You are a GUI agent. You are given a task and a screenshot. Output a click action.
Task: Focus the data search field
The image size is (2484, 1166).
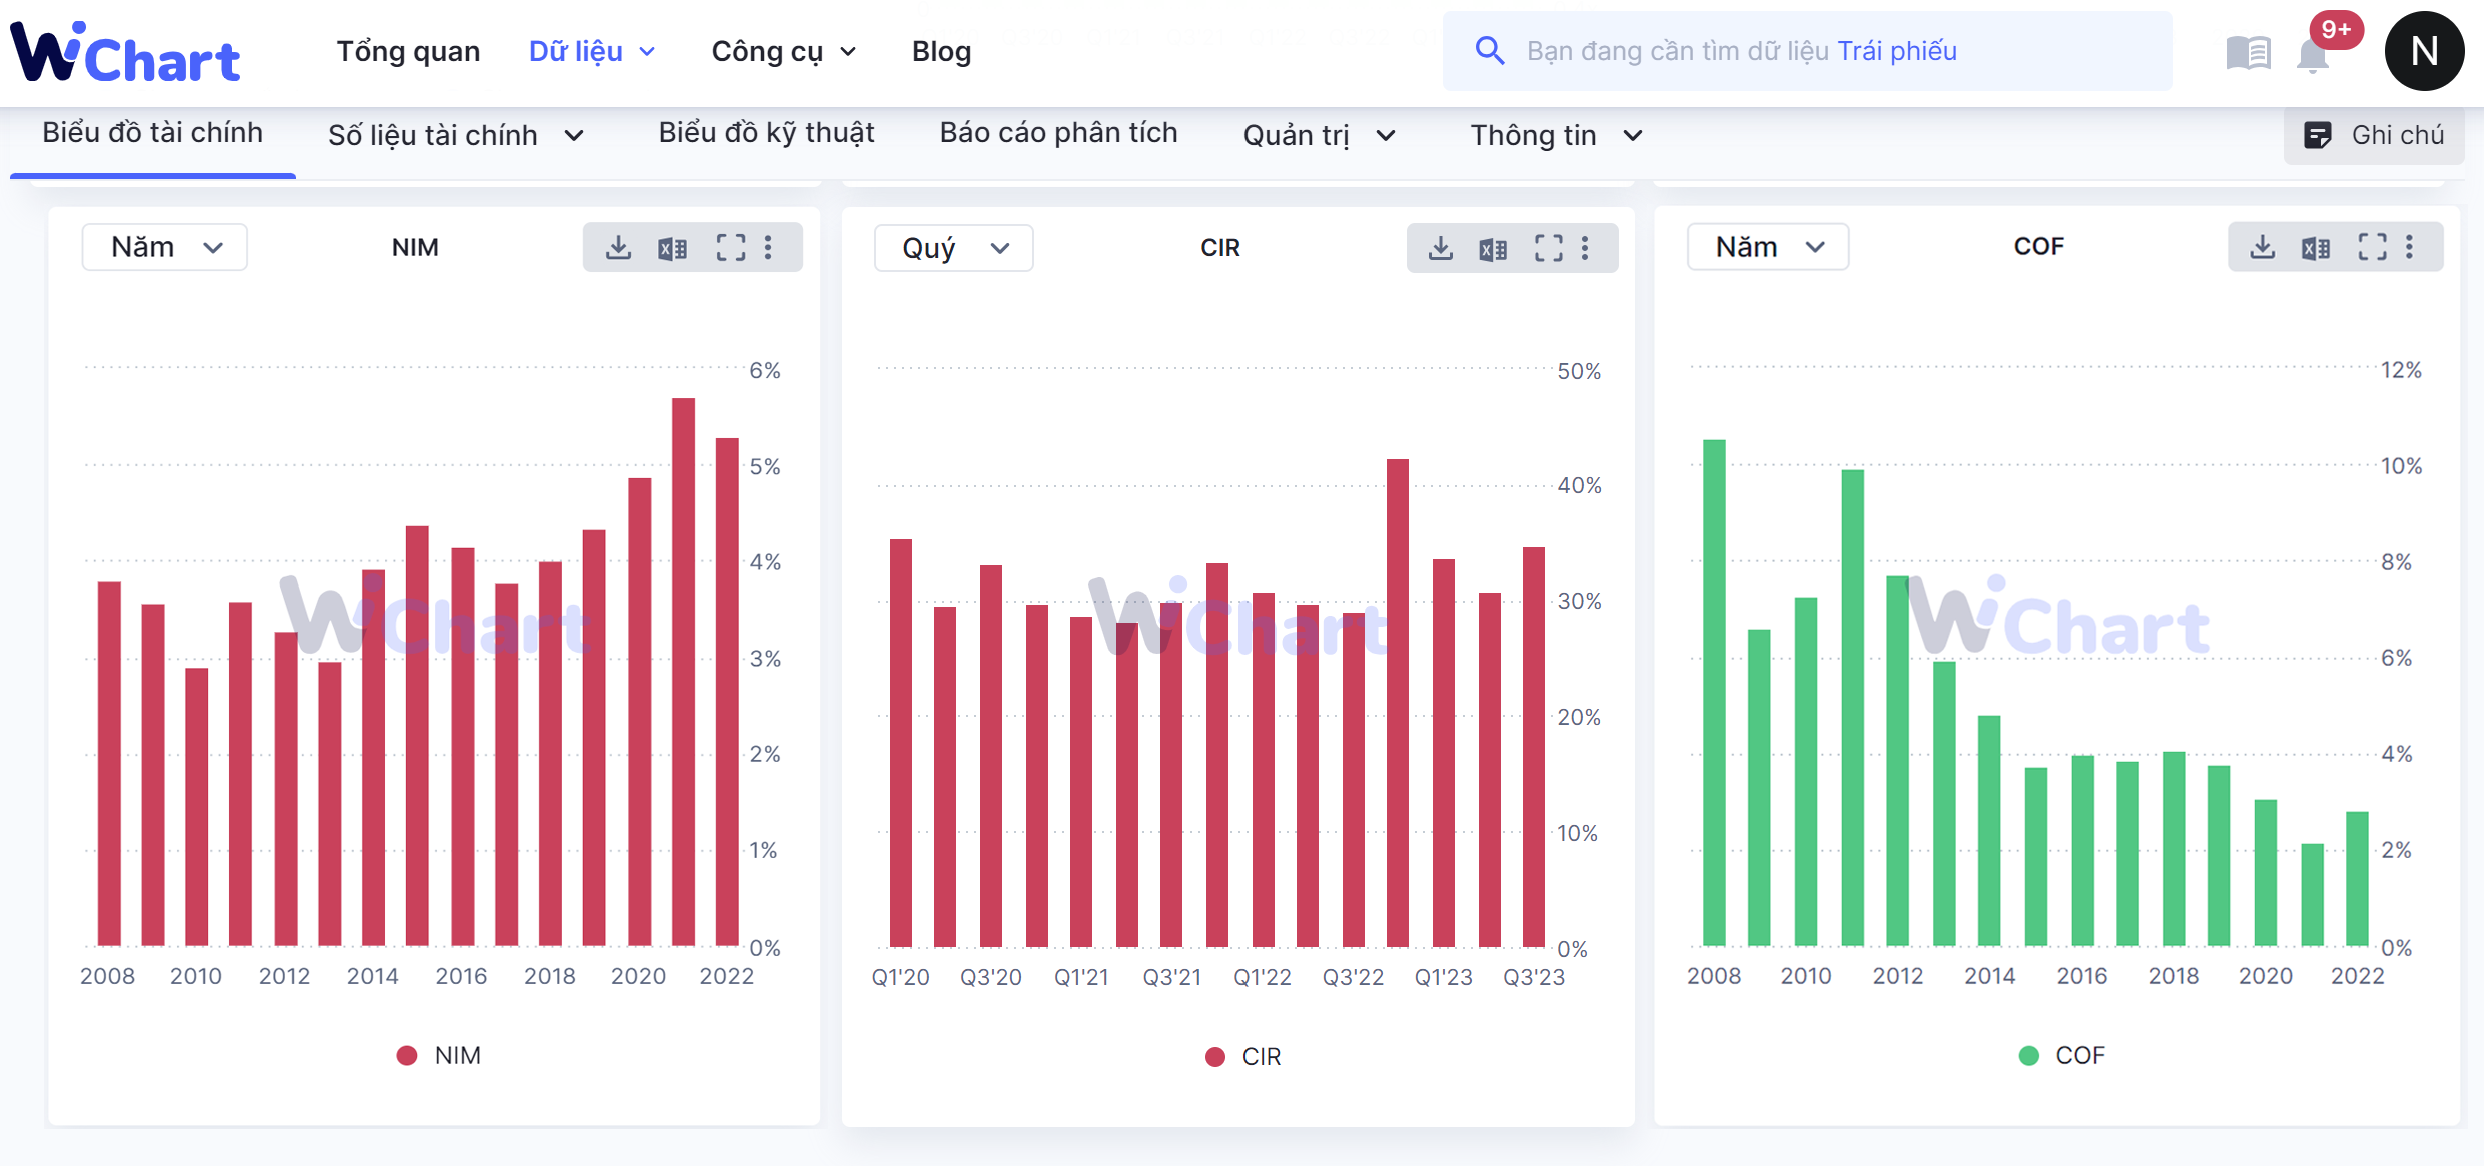[x=1807, y=51]
